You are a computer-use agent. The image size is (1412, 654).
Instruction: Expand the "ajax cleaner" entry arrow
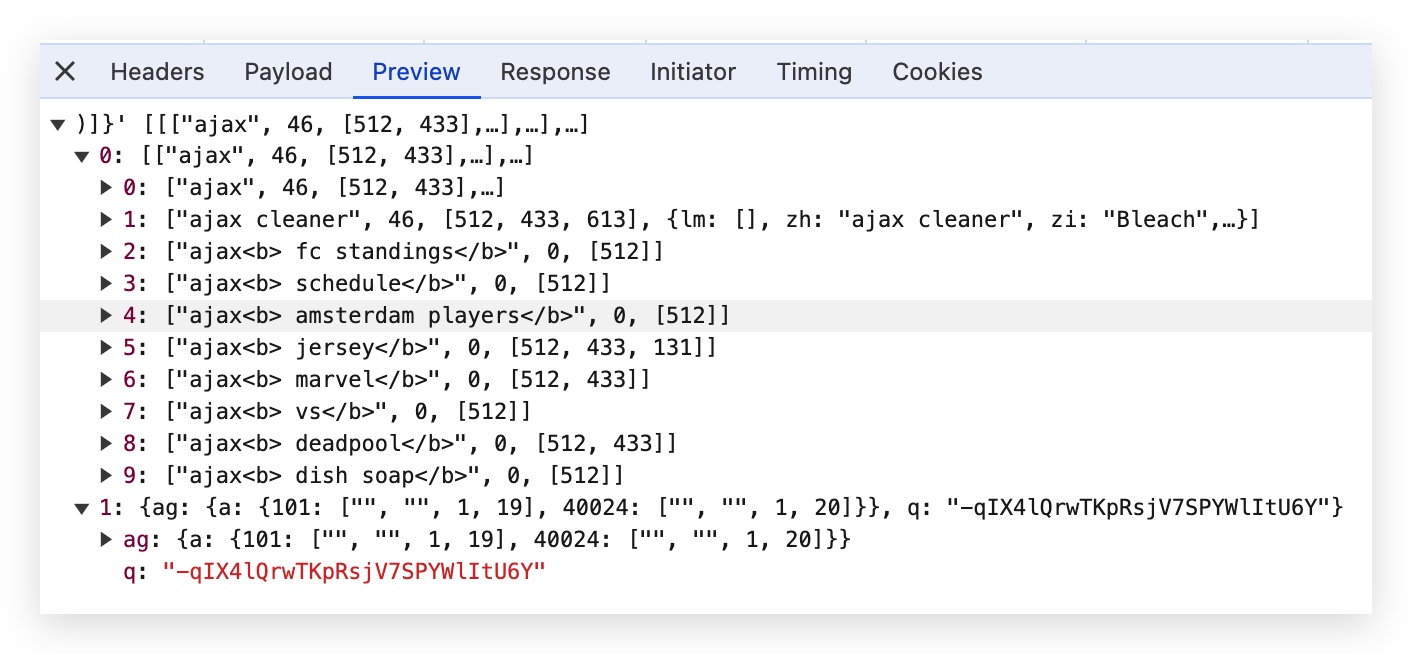[106, 219]
